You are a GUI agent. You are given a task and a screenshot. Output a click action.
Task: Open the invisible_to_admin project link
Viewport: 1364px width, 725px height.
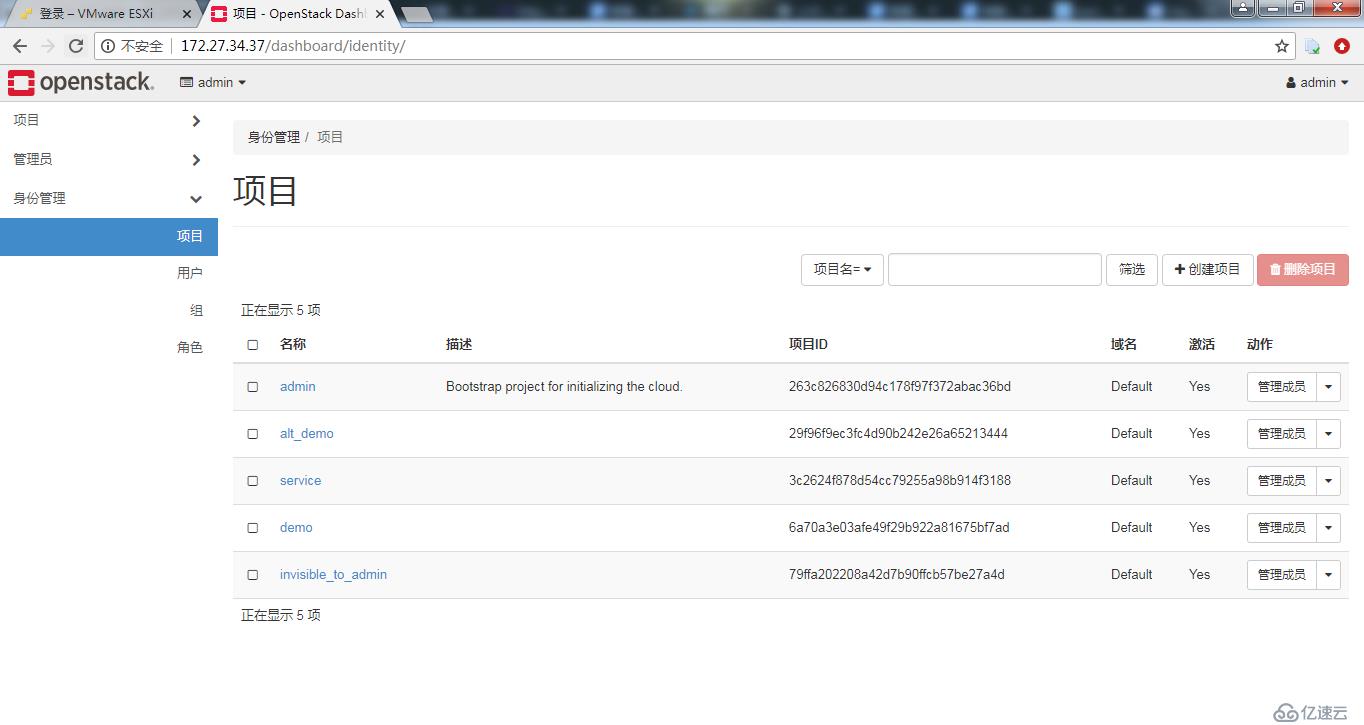coord(333,575)
